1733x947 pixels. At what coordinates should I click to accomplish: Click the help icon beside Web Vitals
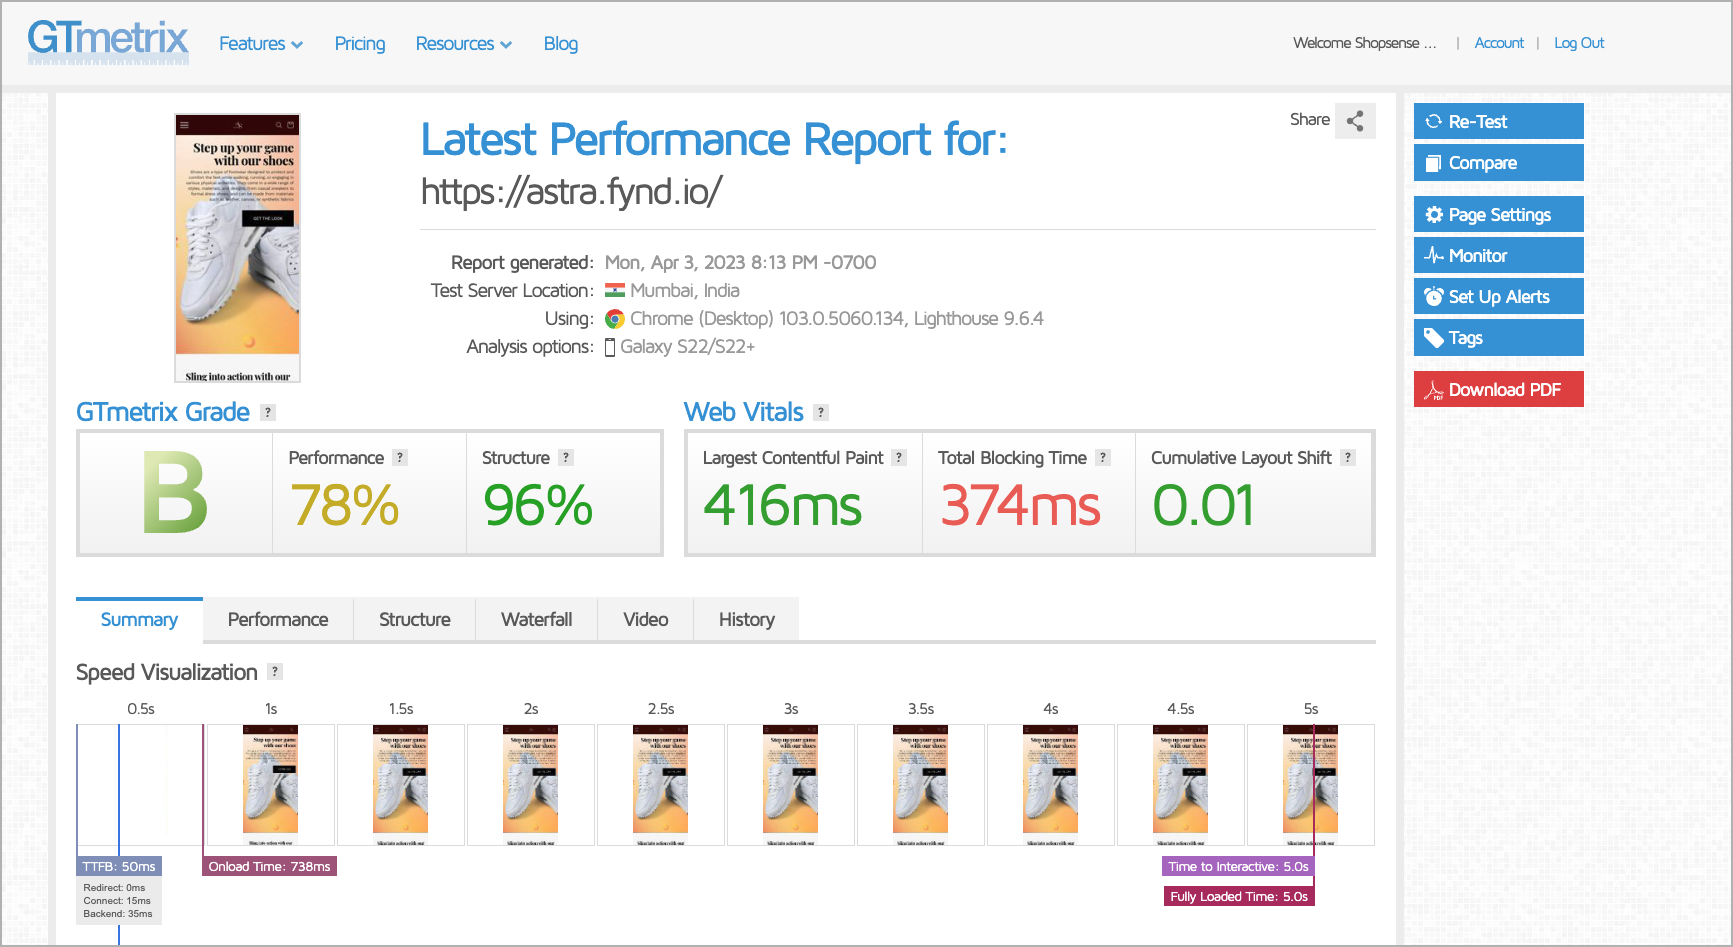pyautogui.click(x=821, y=412)
